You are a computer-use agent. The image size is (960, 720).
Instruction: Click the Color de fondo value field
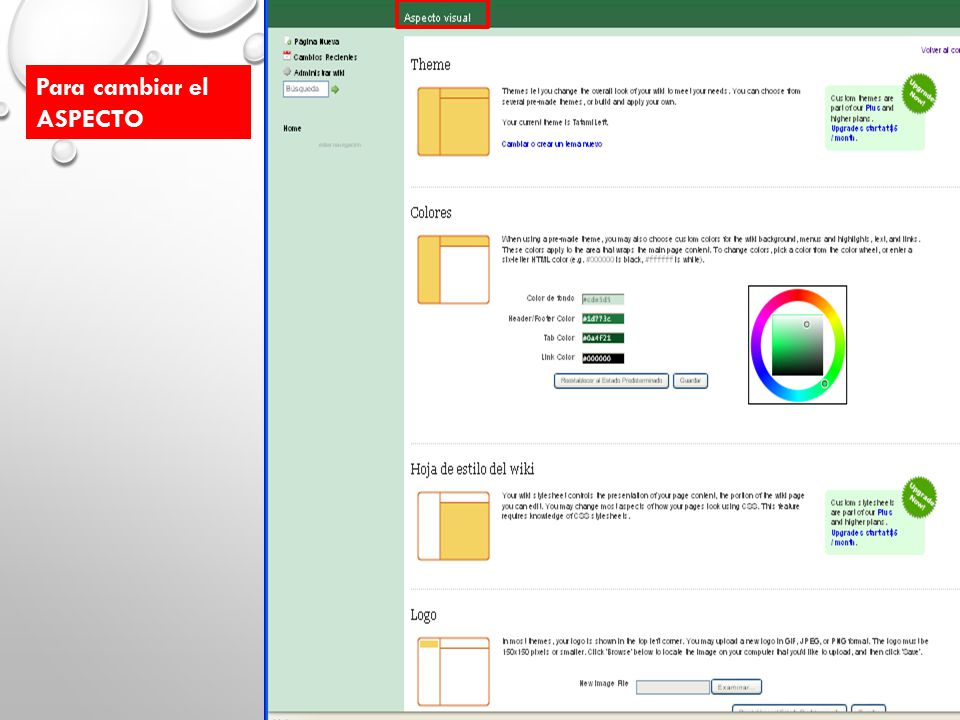[602, 299]
